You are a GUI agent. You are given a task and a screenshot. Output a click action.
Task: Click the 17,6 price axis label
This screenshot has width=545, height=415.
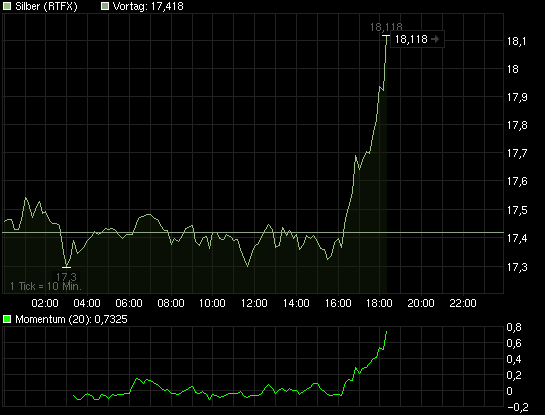517,181
